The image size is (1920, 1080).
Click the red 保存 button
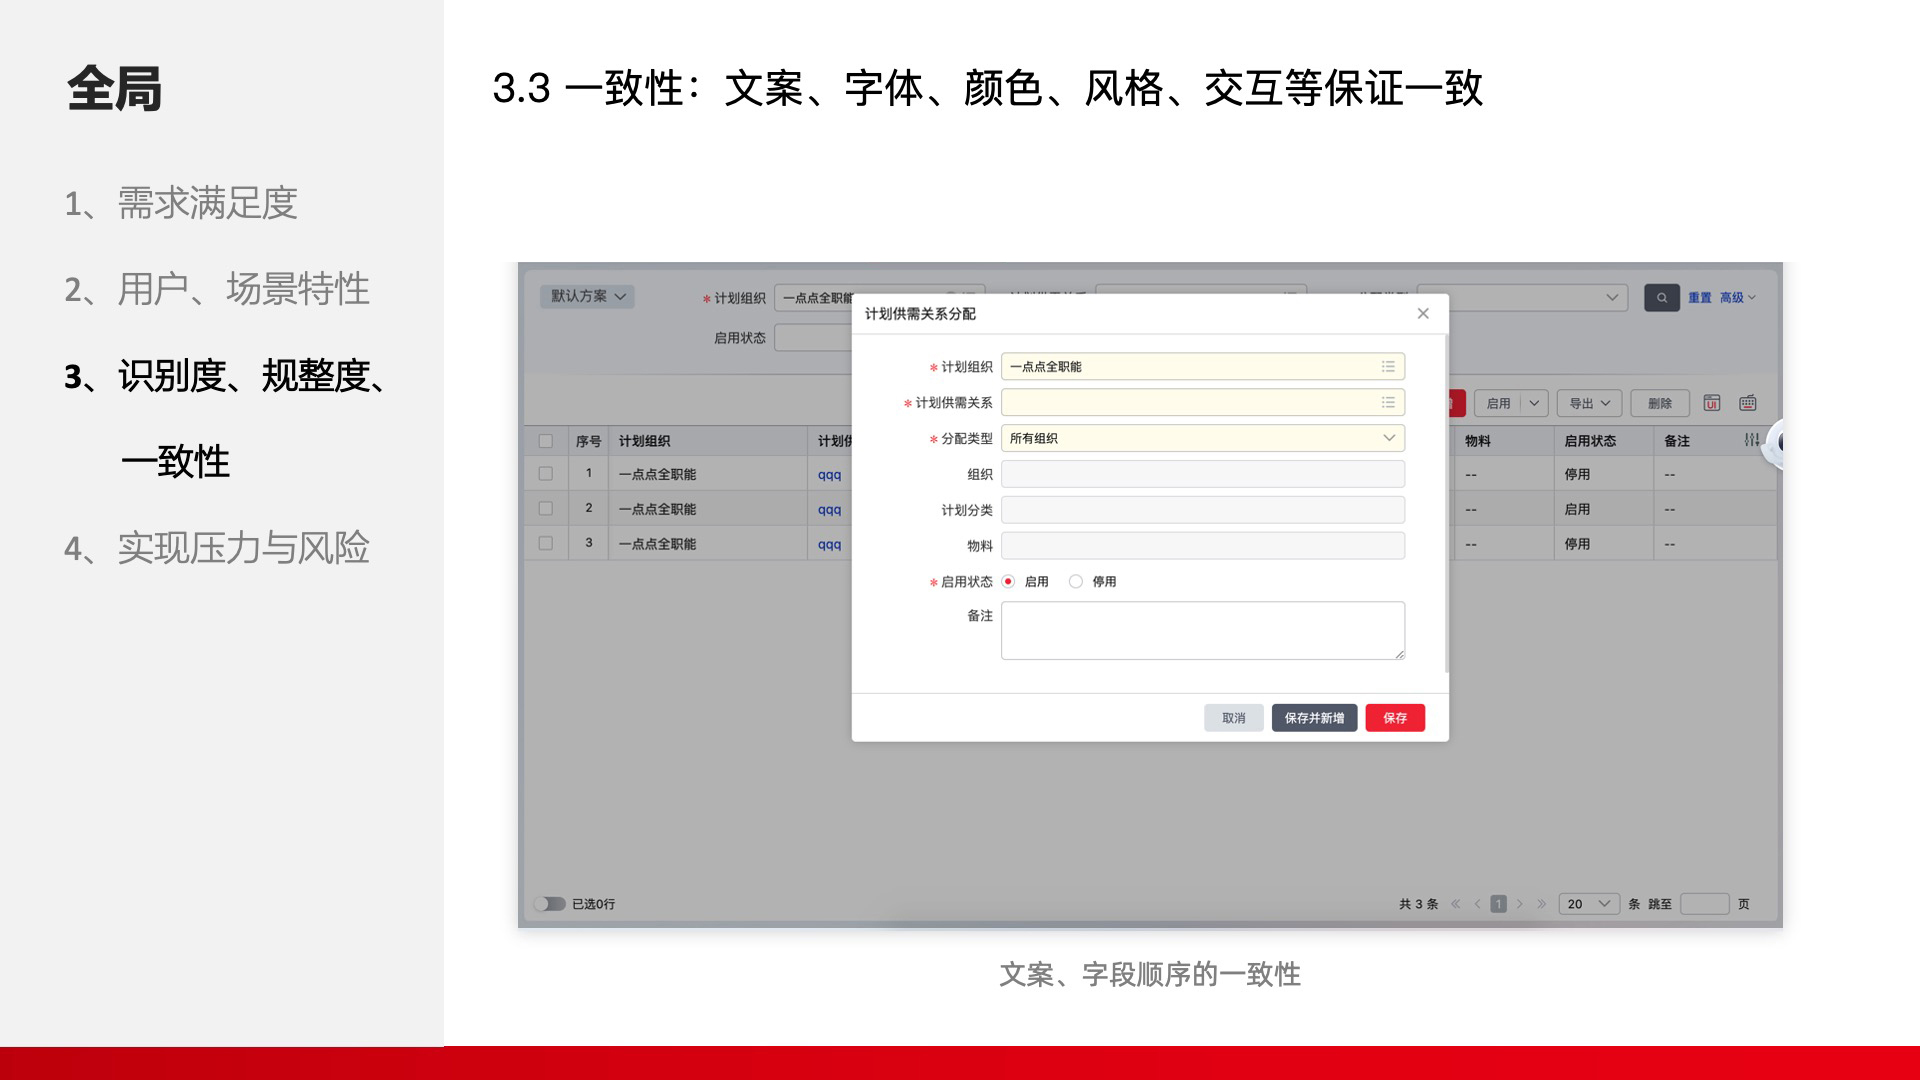pyautogui.click(x=1395, y=718)
